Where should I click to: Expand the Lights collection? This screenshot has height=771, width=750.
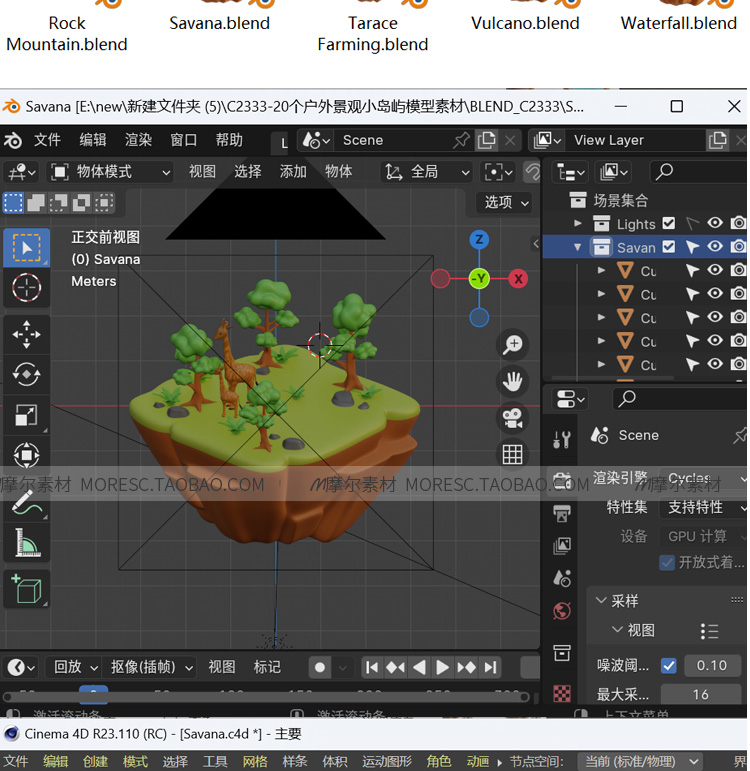pos(578,223)
